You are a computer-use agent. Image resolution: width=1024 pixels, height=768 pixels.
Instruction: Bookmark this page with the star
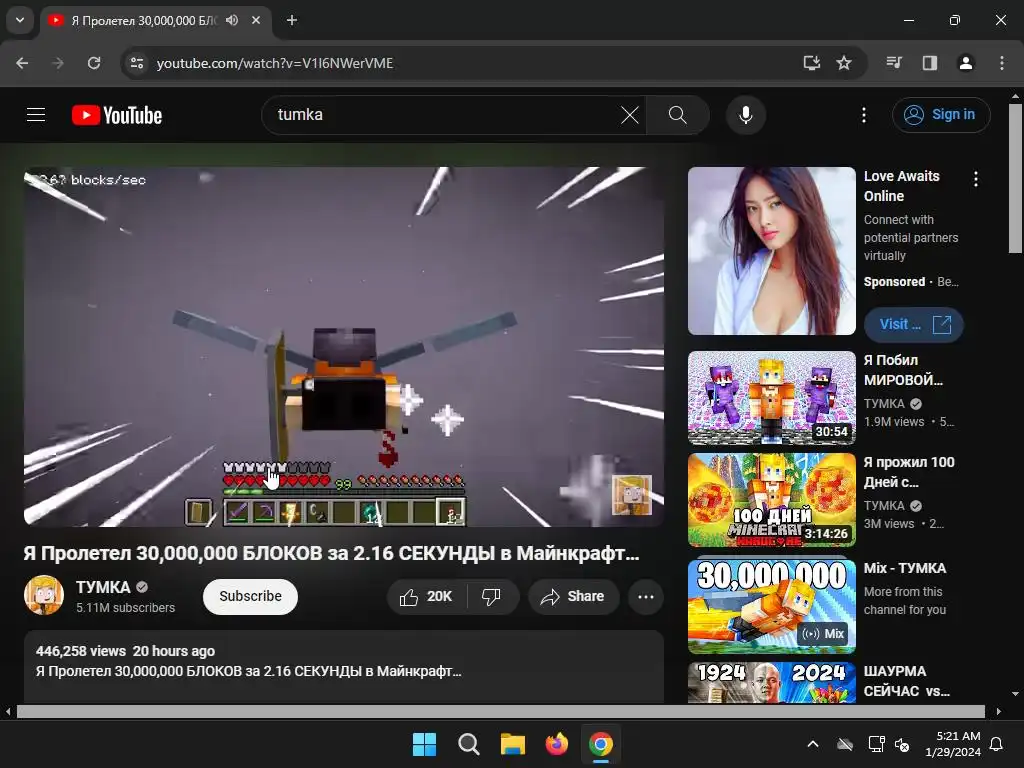click(844, 63)
